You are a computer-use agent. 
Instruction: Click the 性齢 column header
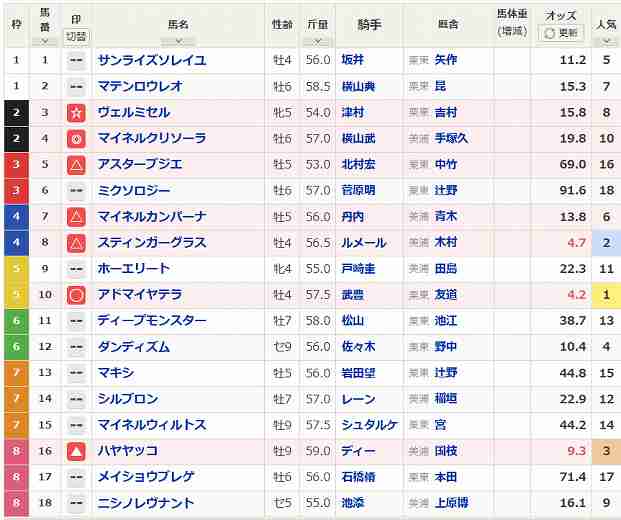pos(282,25)
